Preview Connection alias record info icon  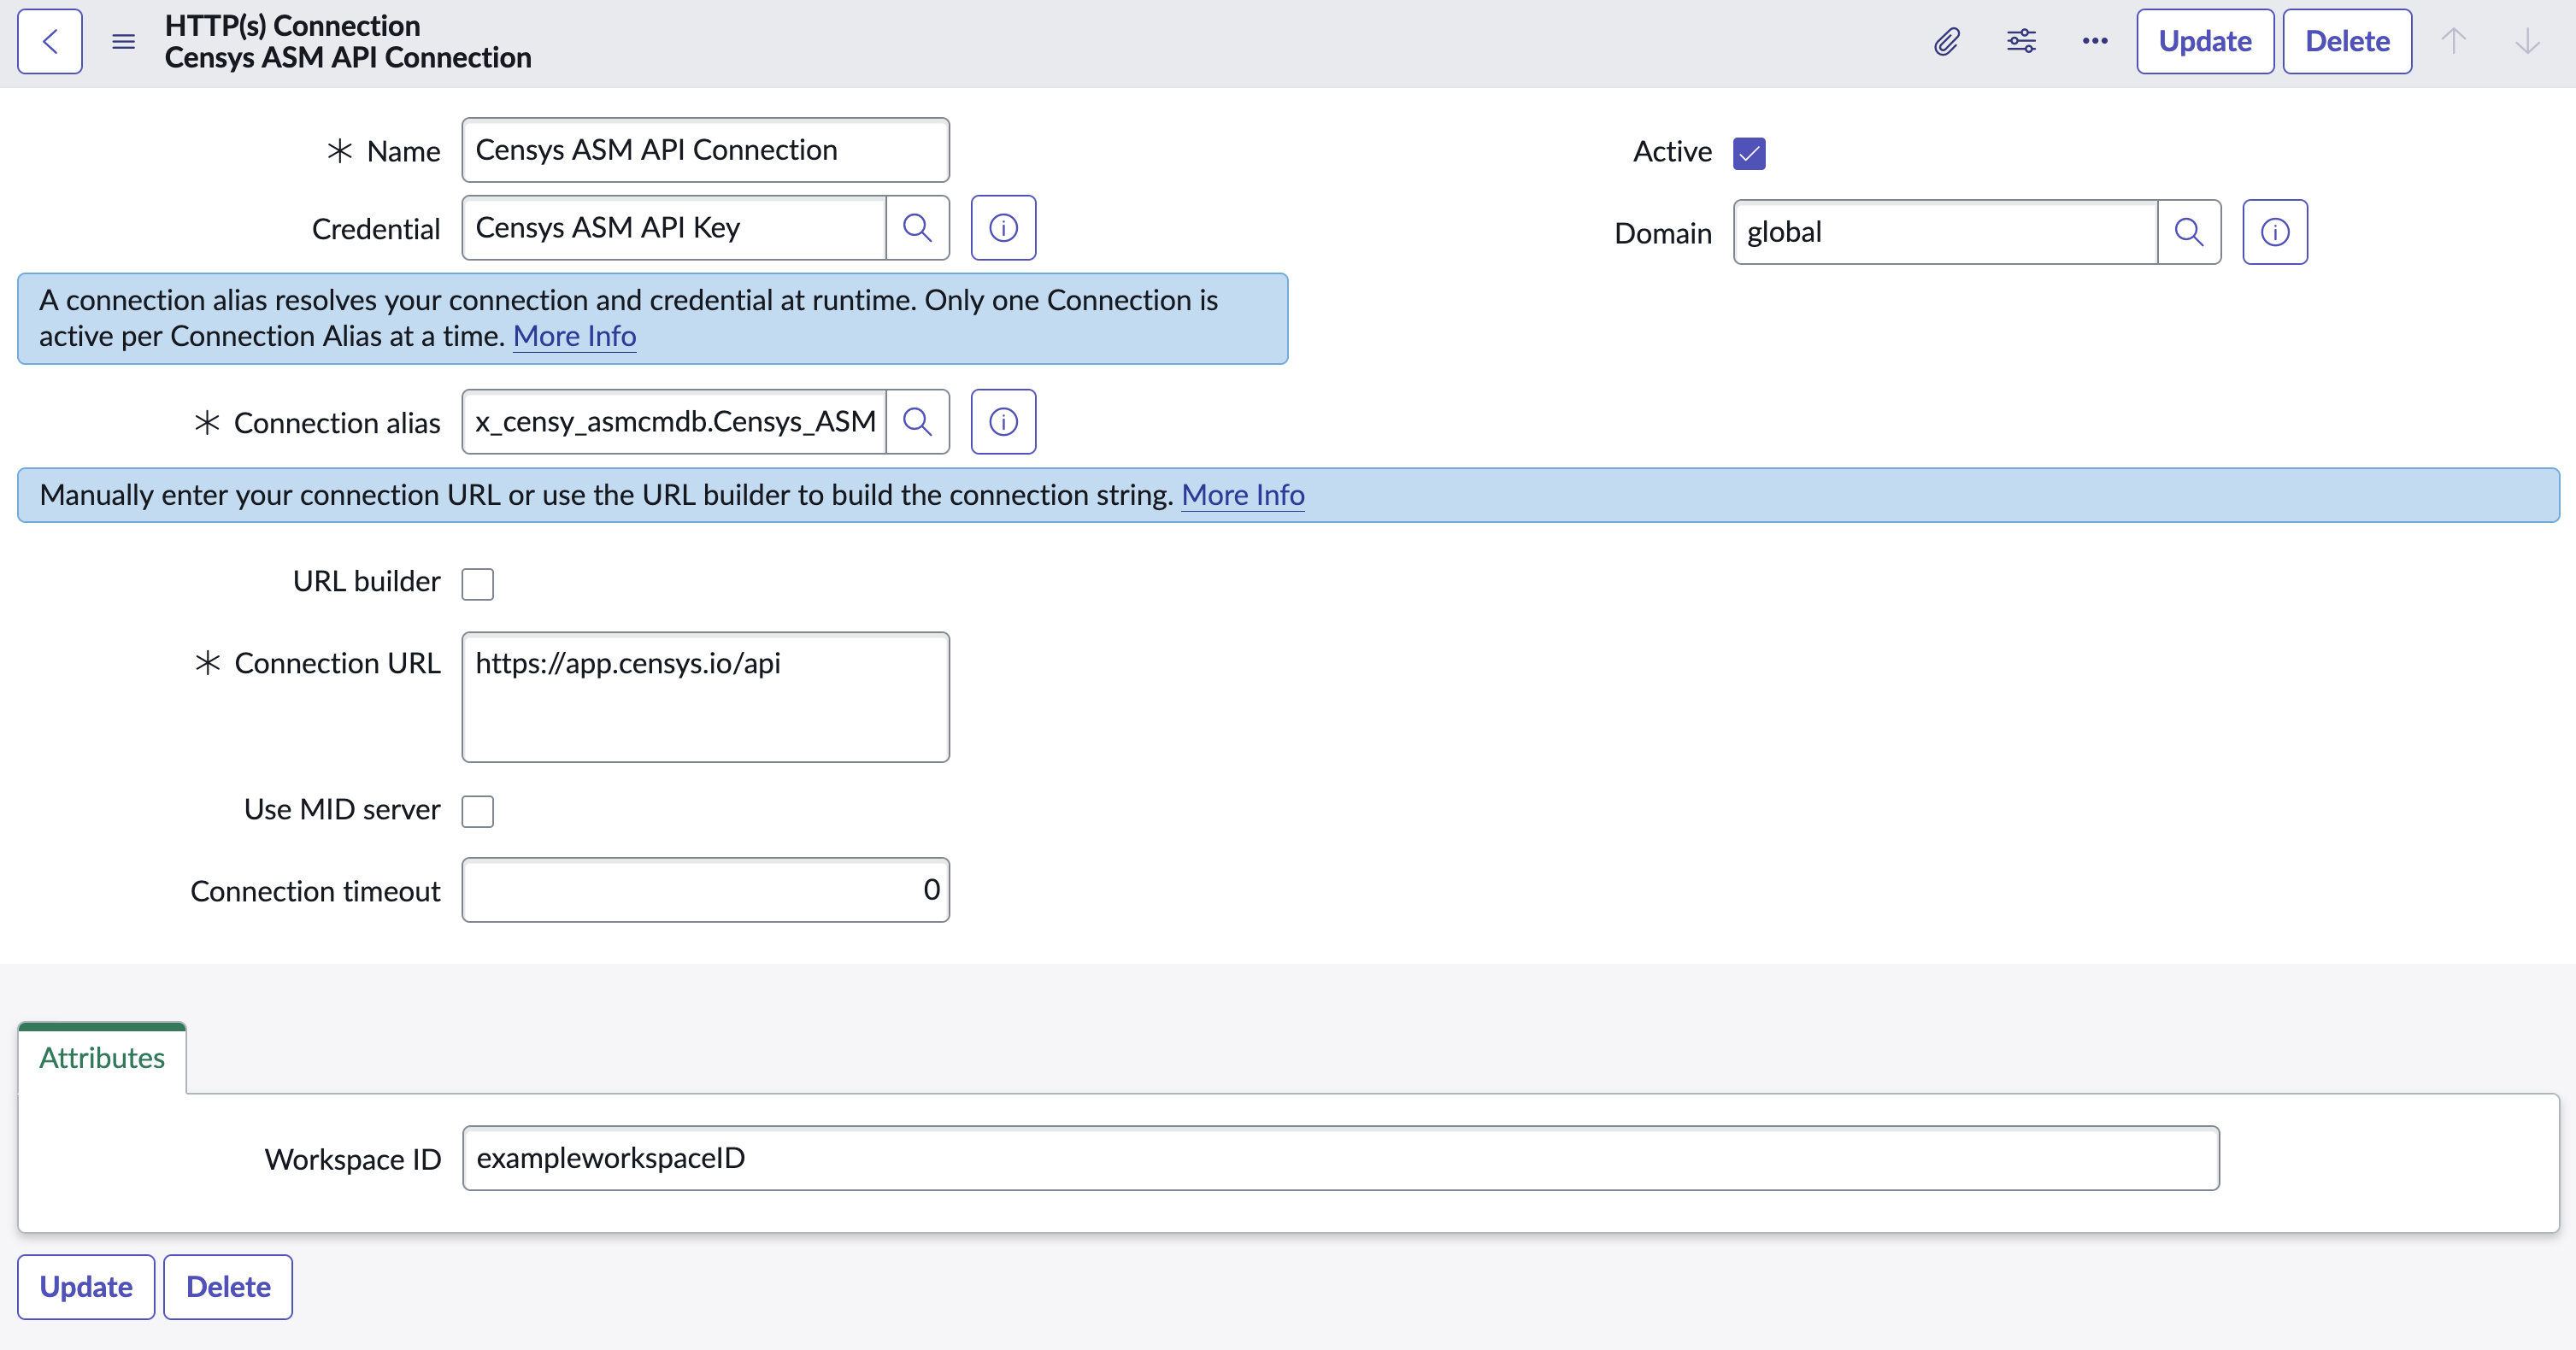pos(1003,422)
